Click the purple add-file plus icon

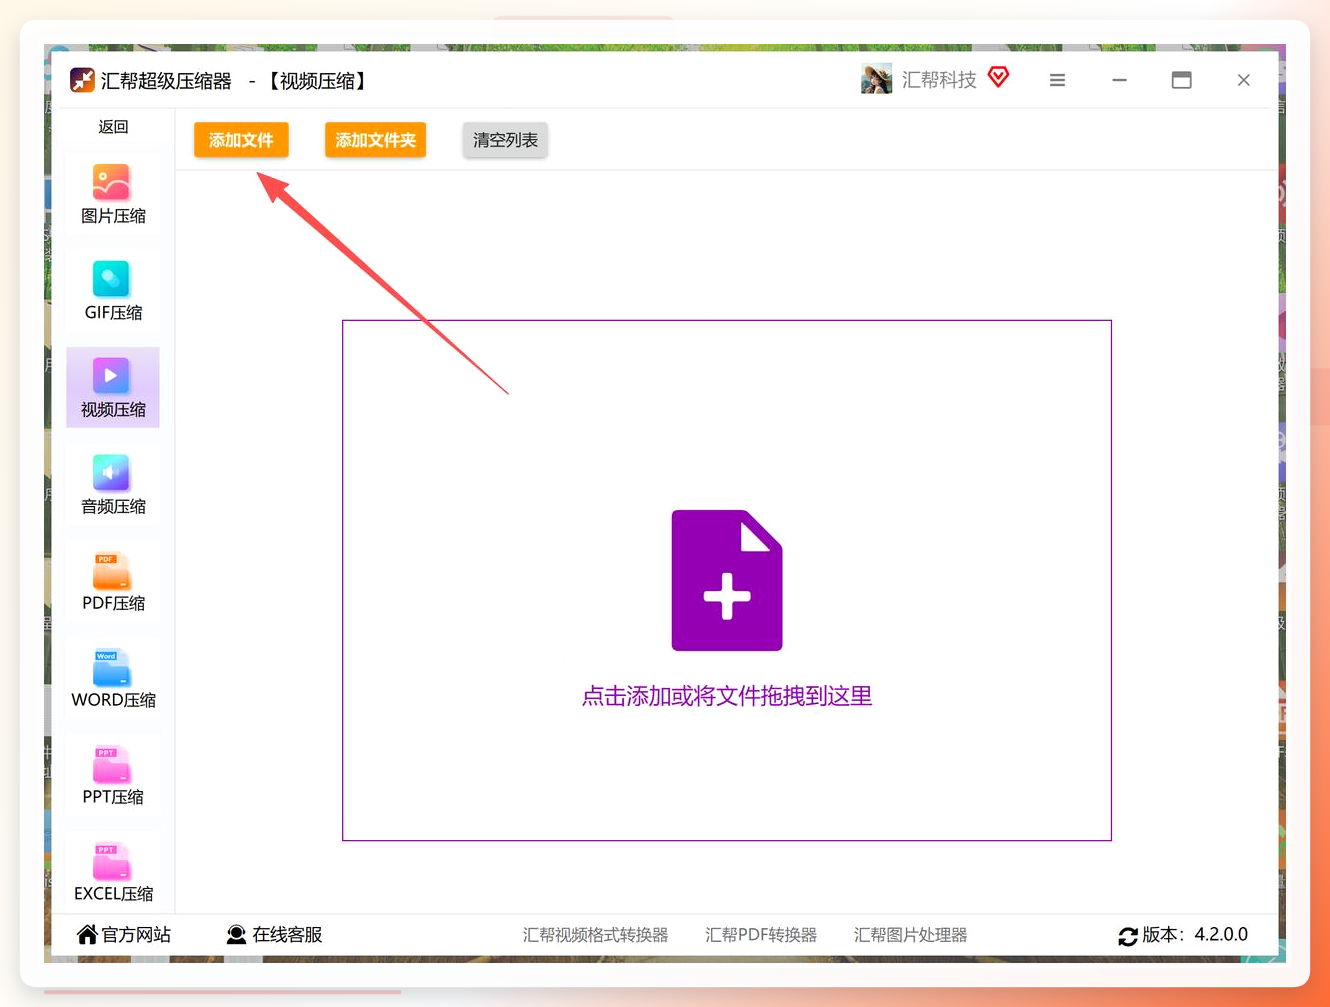tap(727, 580)
